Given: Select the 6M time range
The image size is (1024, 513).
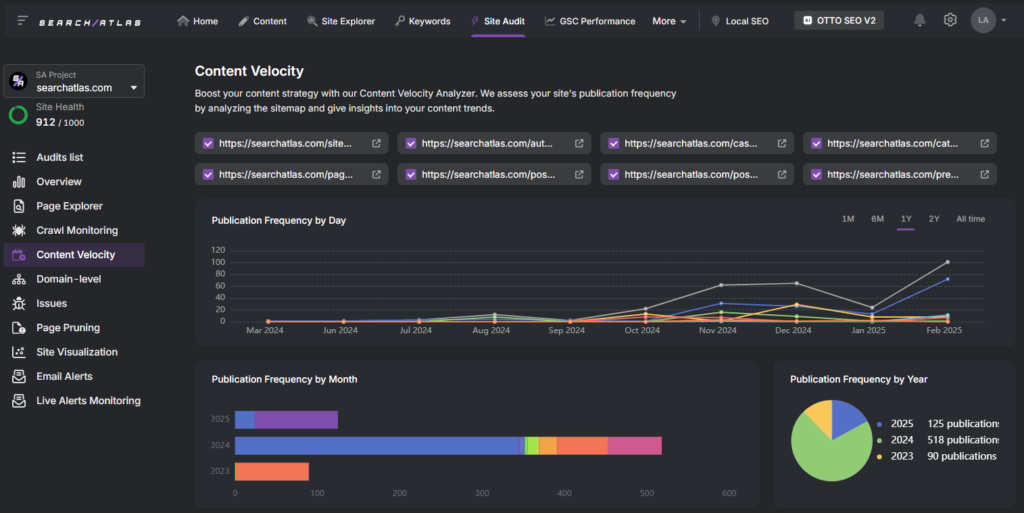Looking at the screenshot, I should coord(877,219).
